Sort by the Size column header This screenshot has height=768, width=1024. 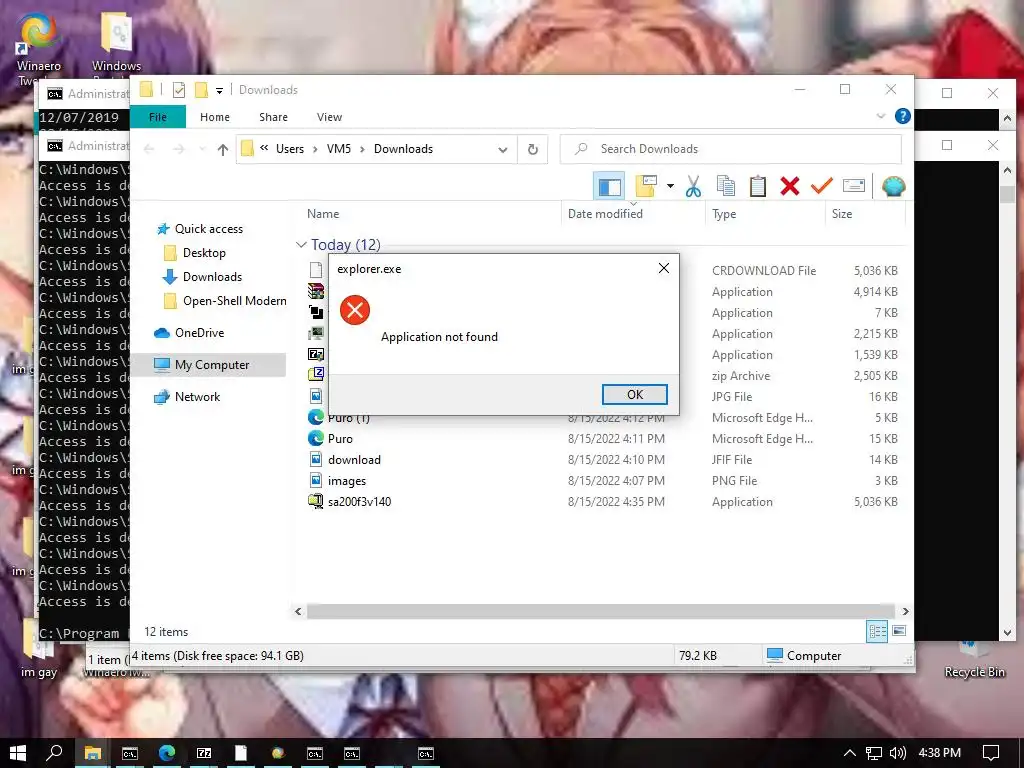pos(842,214)
